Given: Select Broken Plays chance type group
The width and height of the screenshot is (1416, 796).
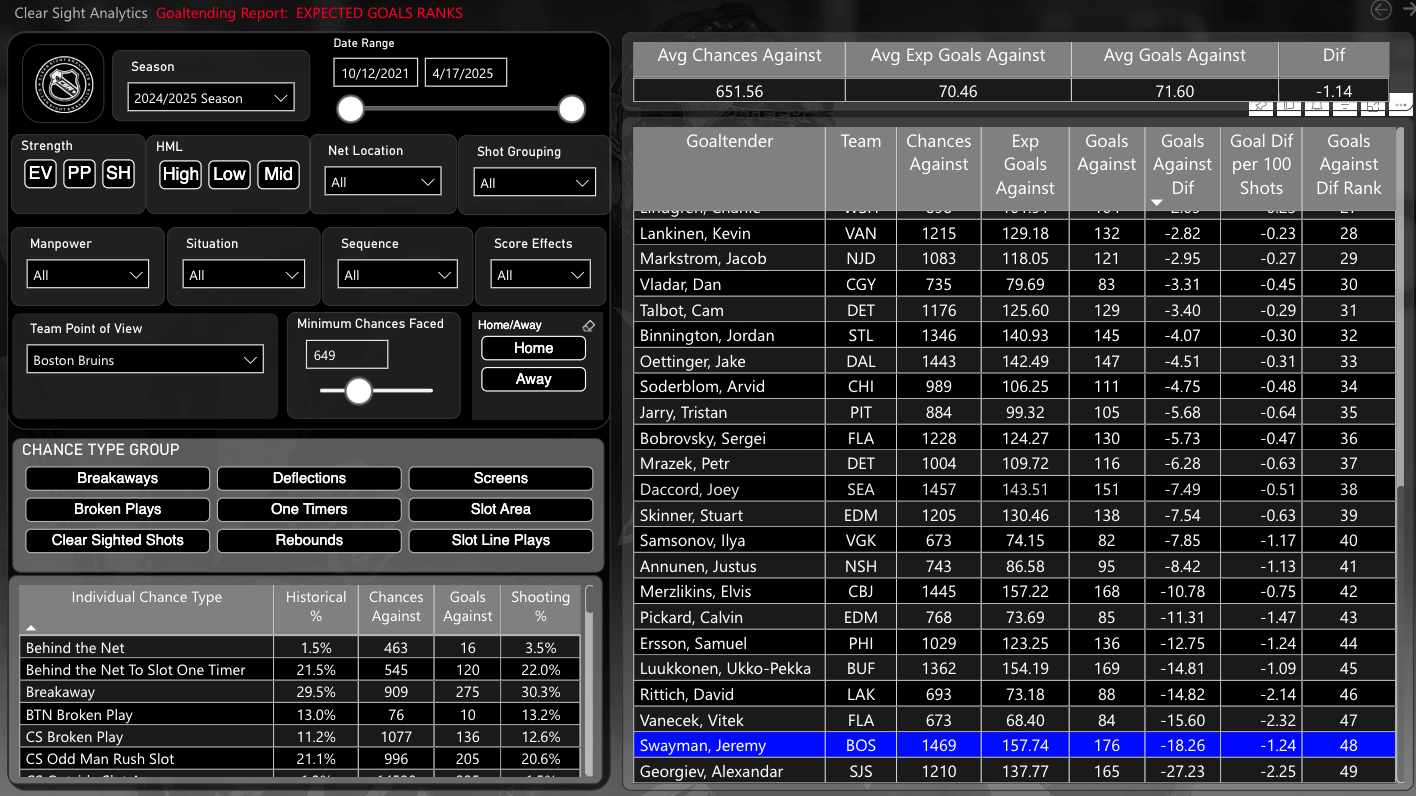Looking at the screenshot, I should coord(117,509).
